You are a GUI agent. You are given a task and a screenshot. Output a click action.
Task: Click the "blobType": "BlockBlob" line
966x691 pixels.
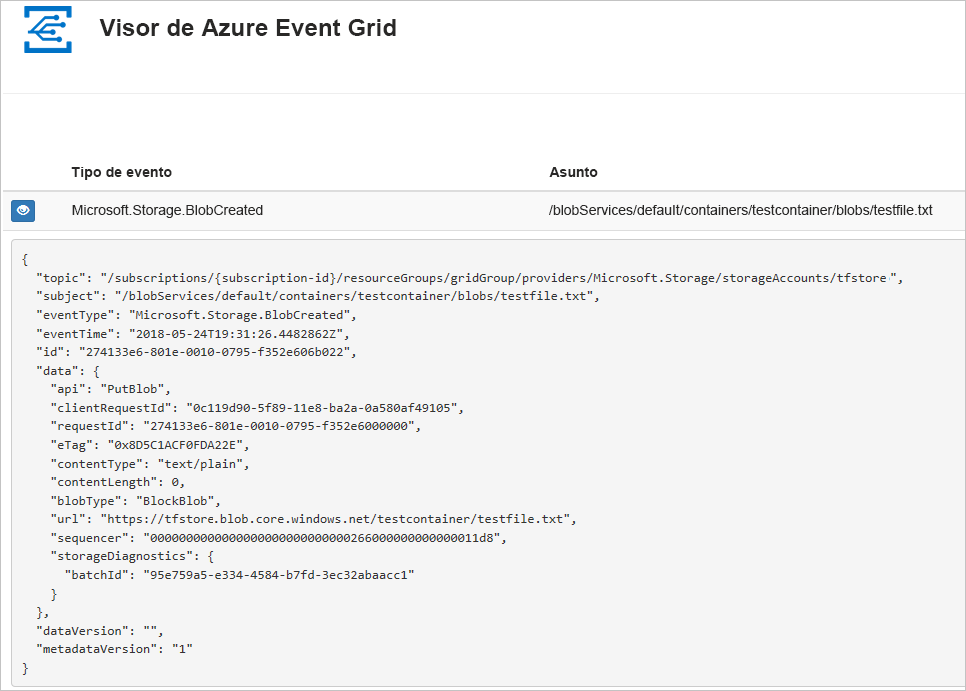point(136,501)
